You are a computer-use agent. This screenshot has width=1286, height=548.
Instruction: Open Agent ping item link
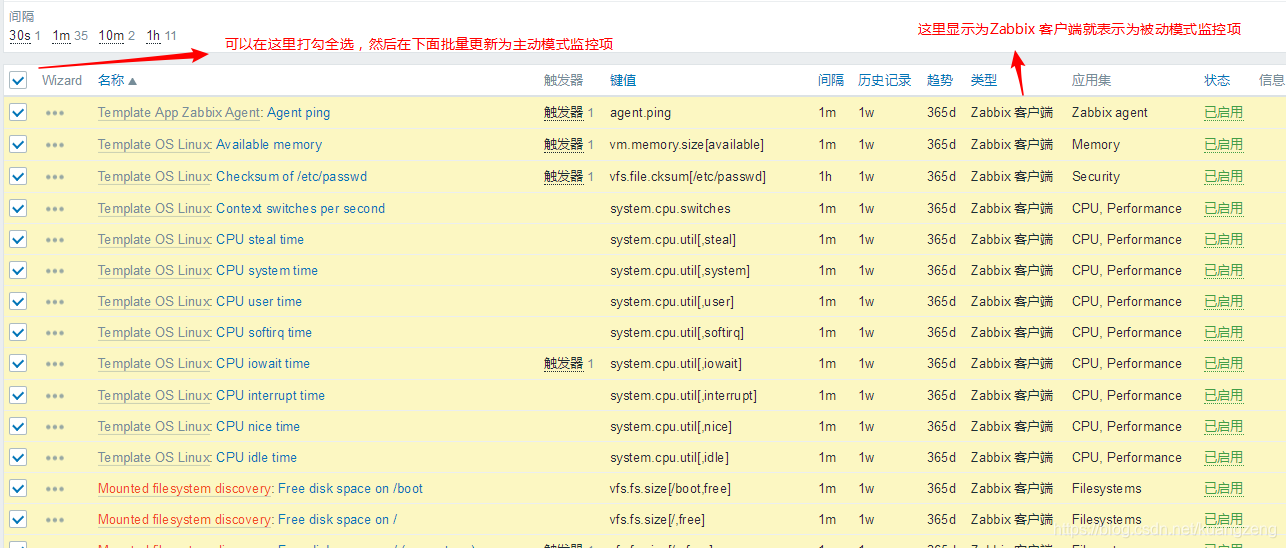(x=298, y=113)
